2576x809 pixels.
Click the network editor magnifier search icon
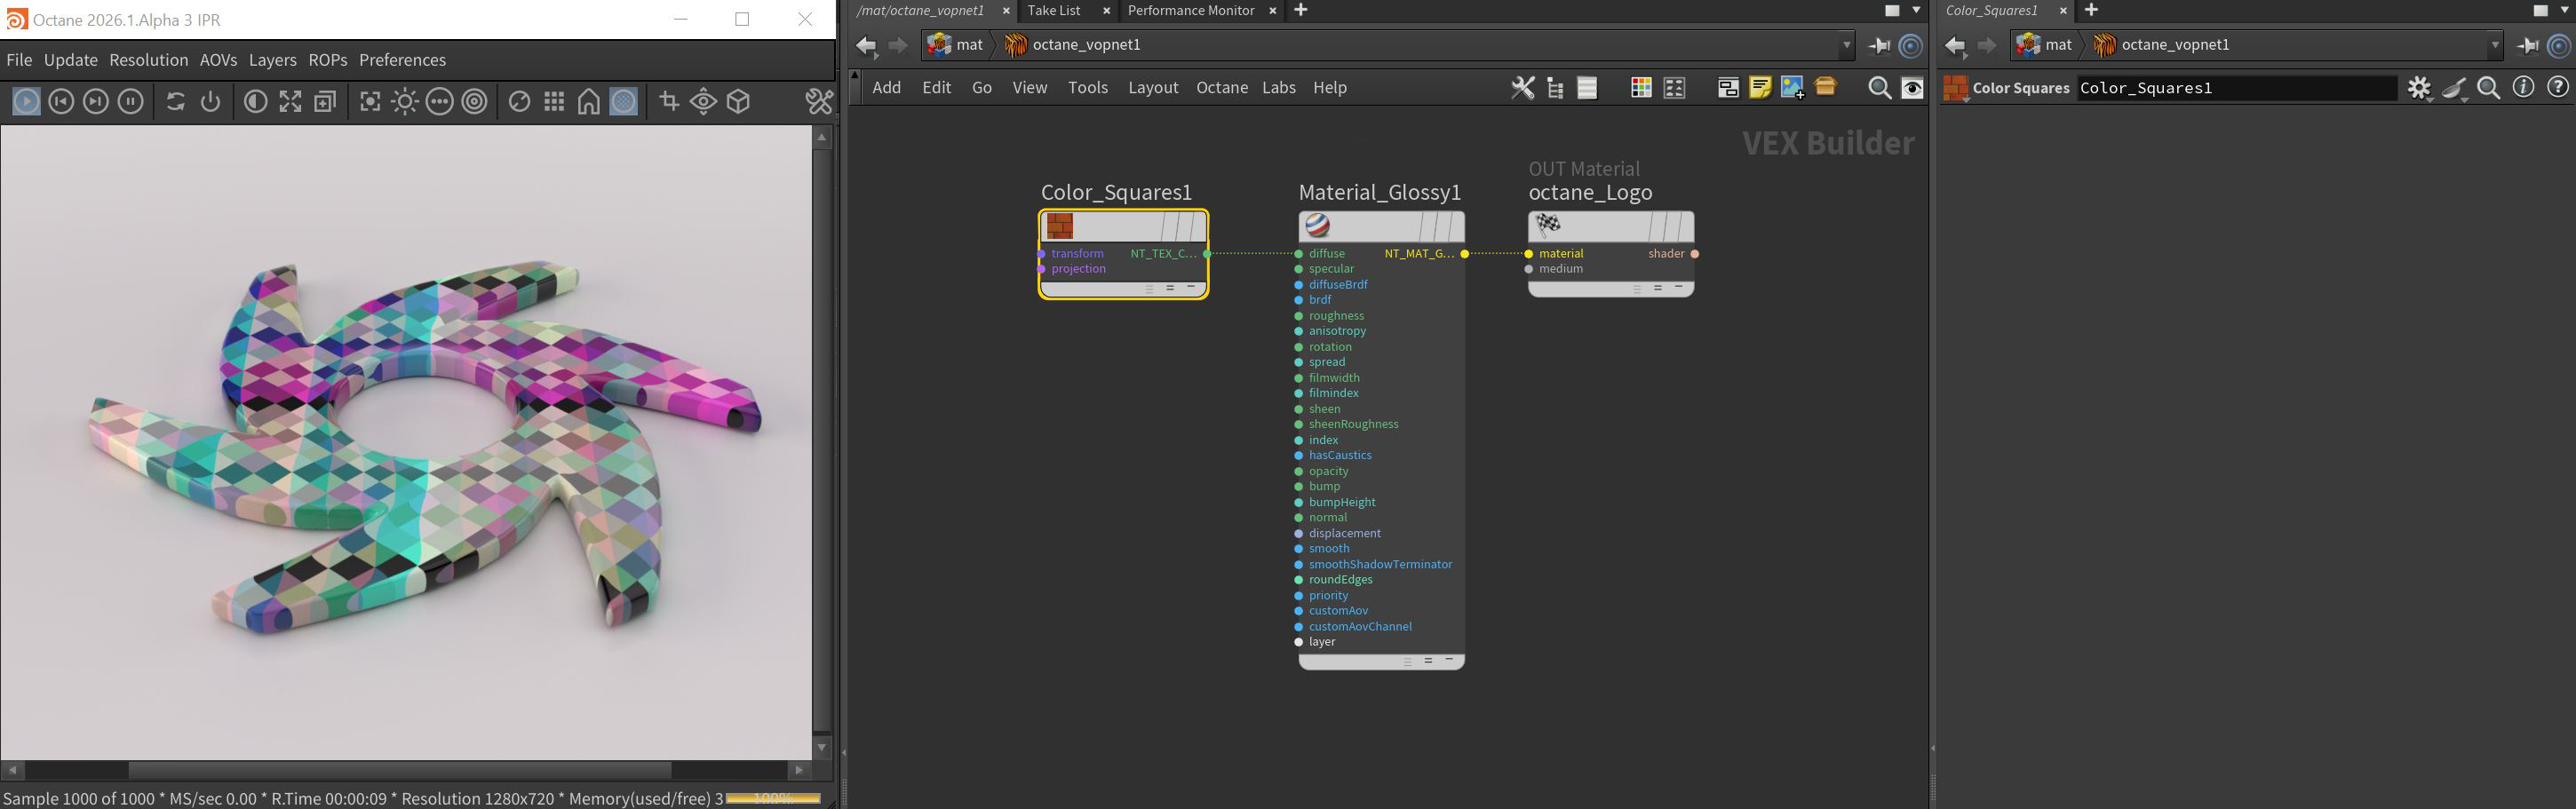coord(1879,88)
